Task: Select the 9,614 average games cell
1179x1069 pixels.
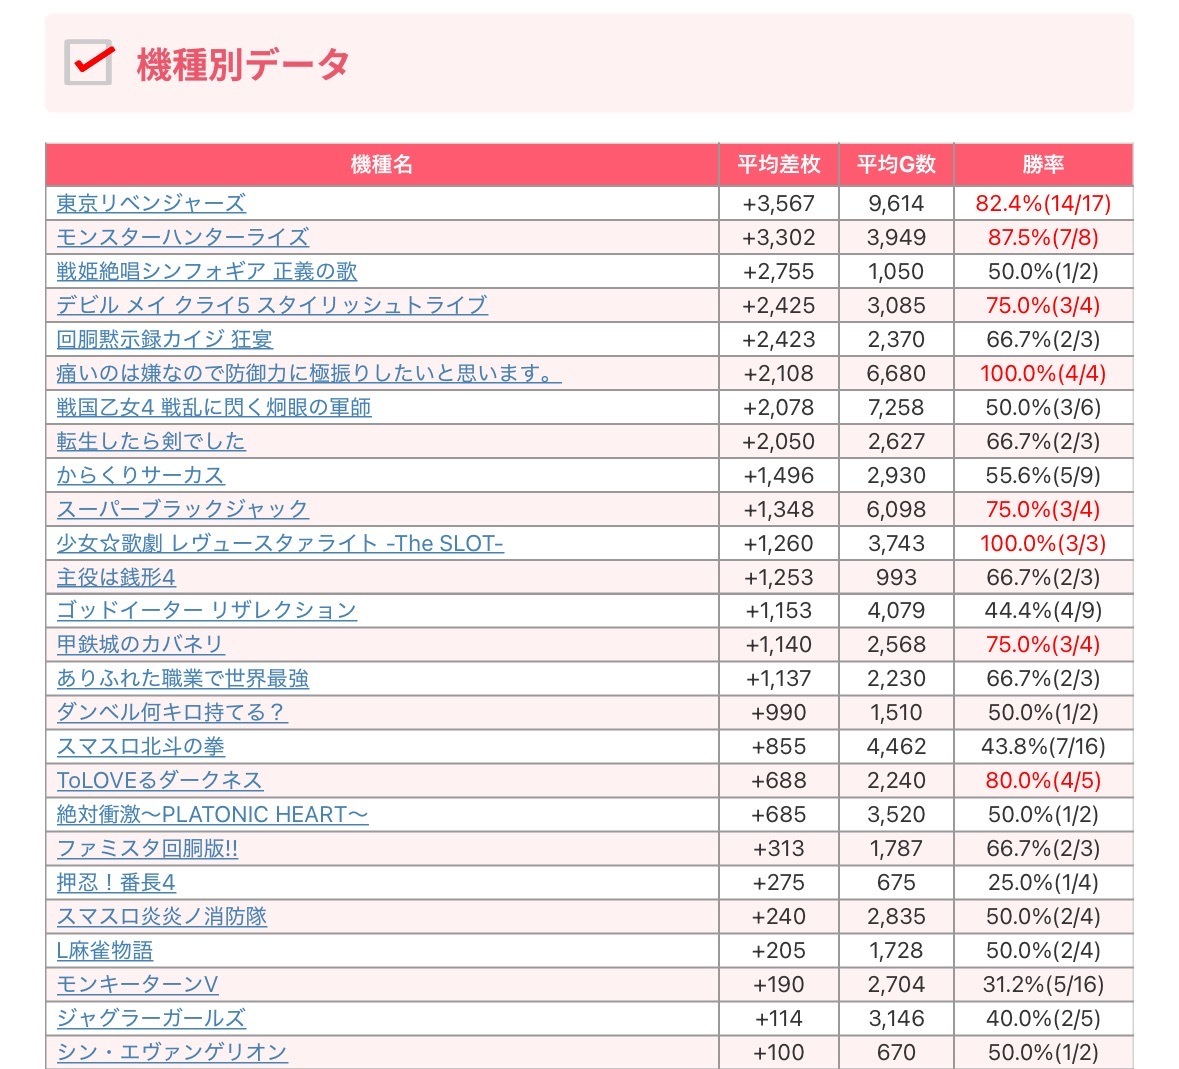Action: (x=896, y=203)
